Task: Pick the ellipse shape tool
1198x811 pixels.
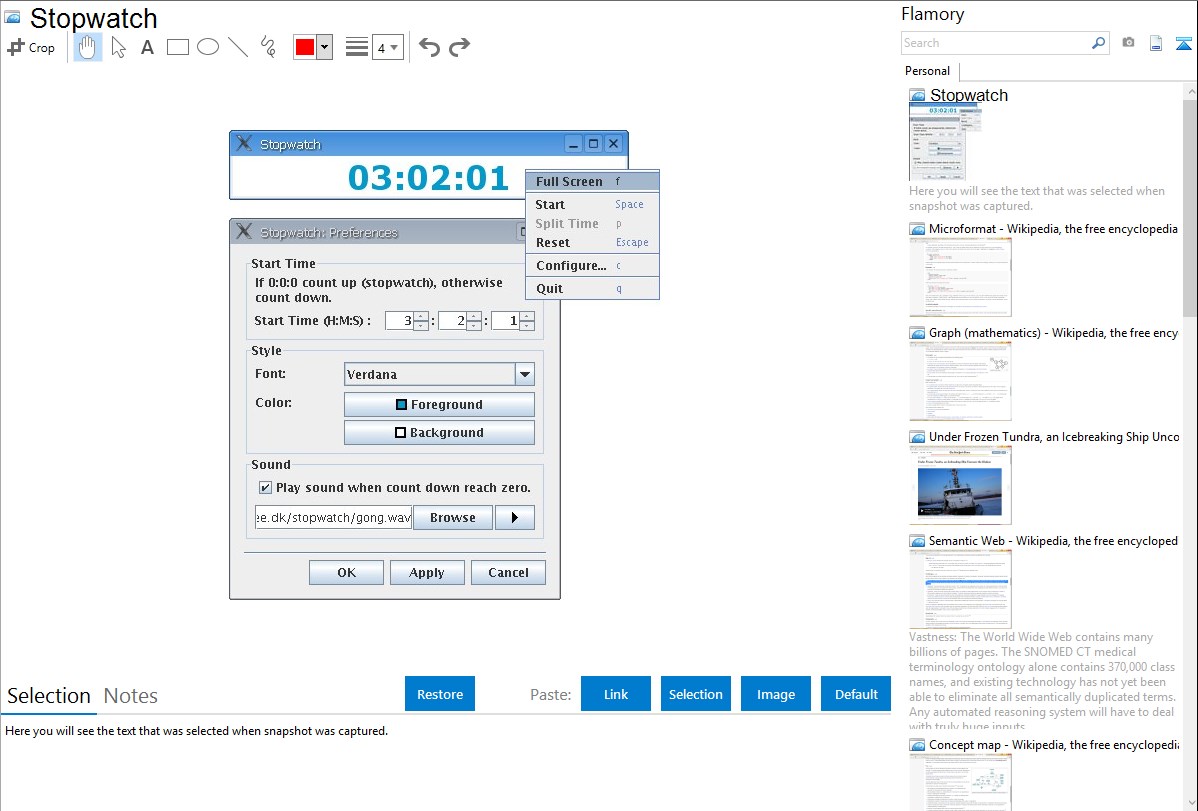Action: click(208, 47)
